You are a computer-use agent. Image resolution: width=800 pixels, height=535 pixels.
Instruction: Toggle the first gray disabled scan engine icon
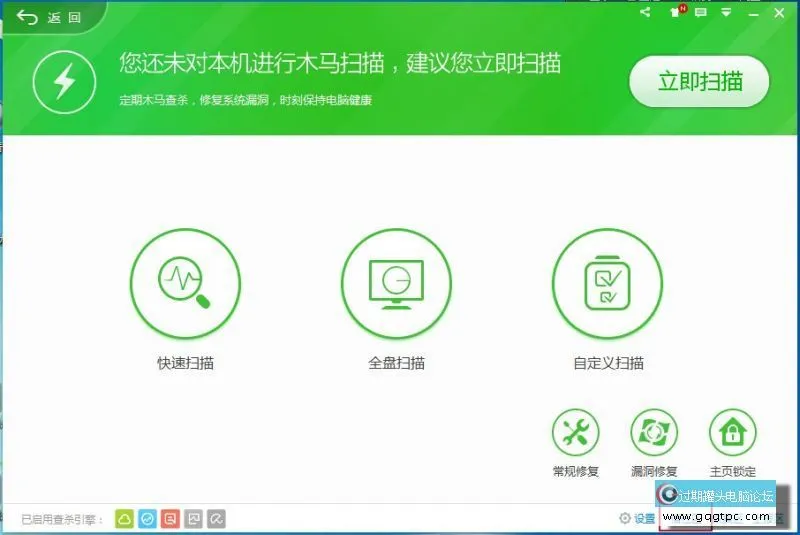[x=193, y=519]
